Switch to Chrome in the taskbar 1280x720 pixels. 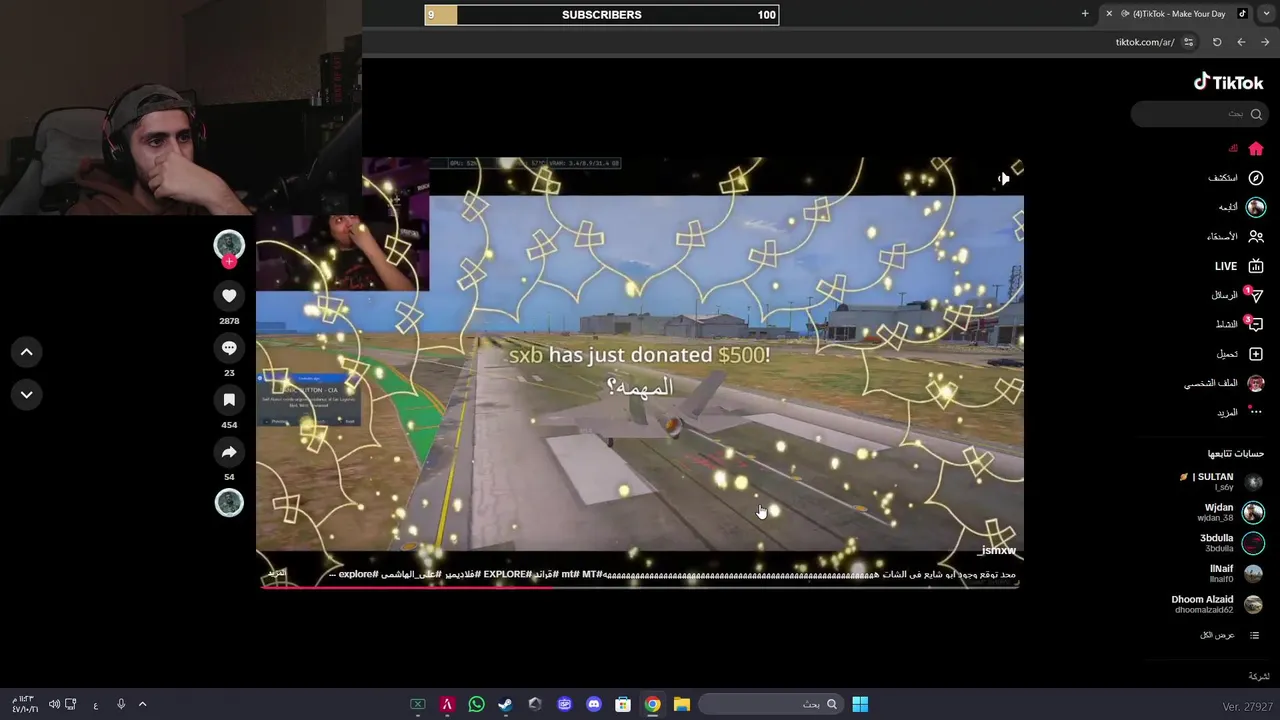point(652,705)
